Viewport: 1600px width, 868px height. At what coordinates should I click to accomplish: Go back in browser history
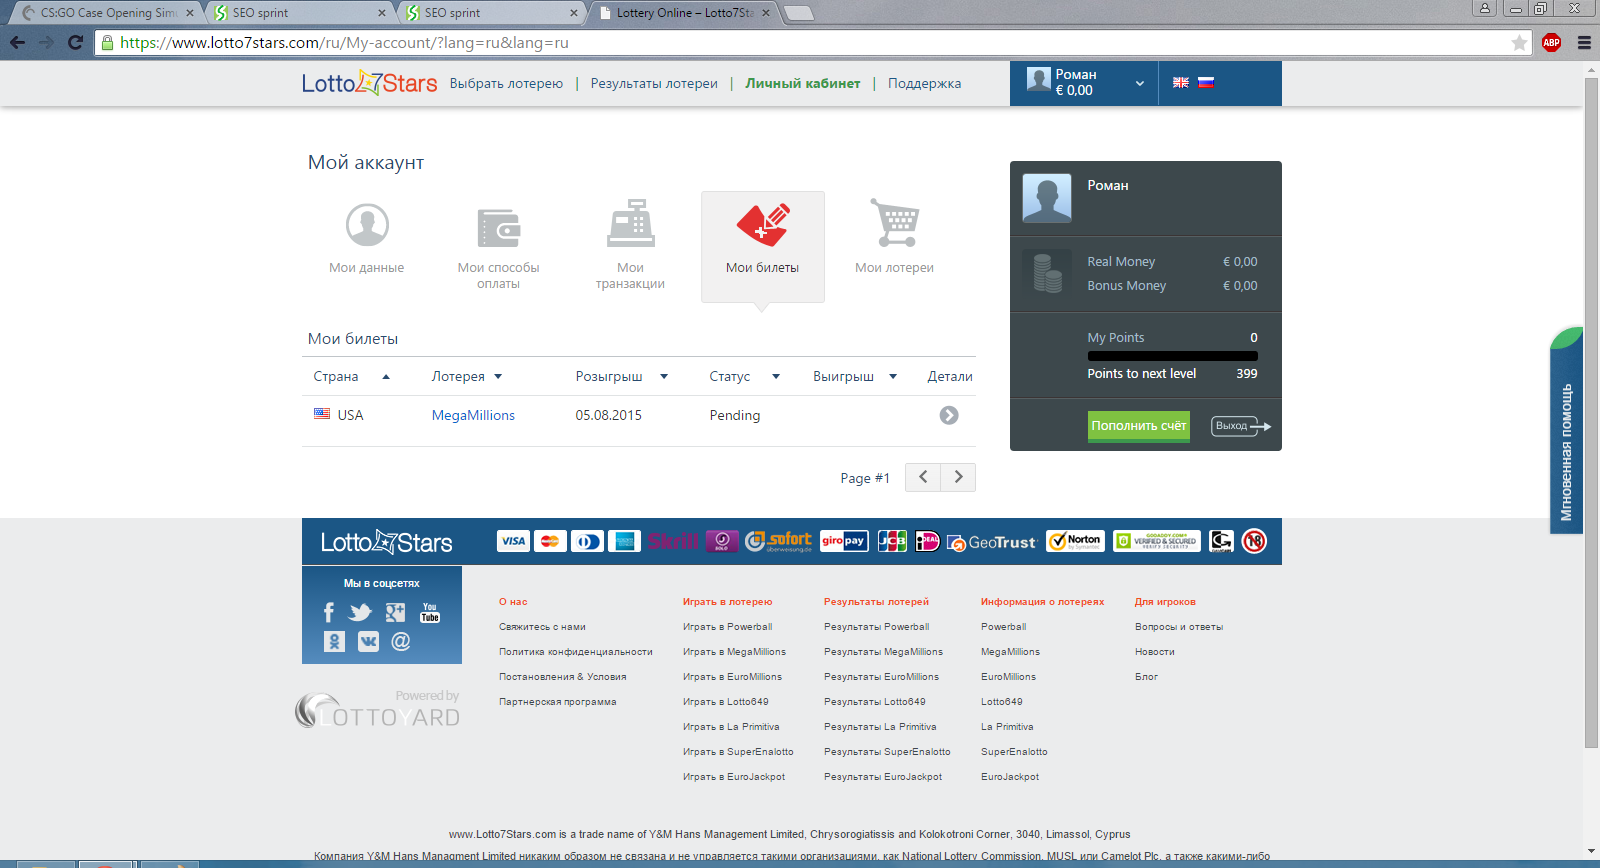(17, 42)
